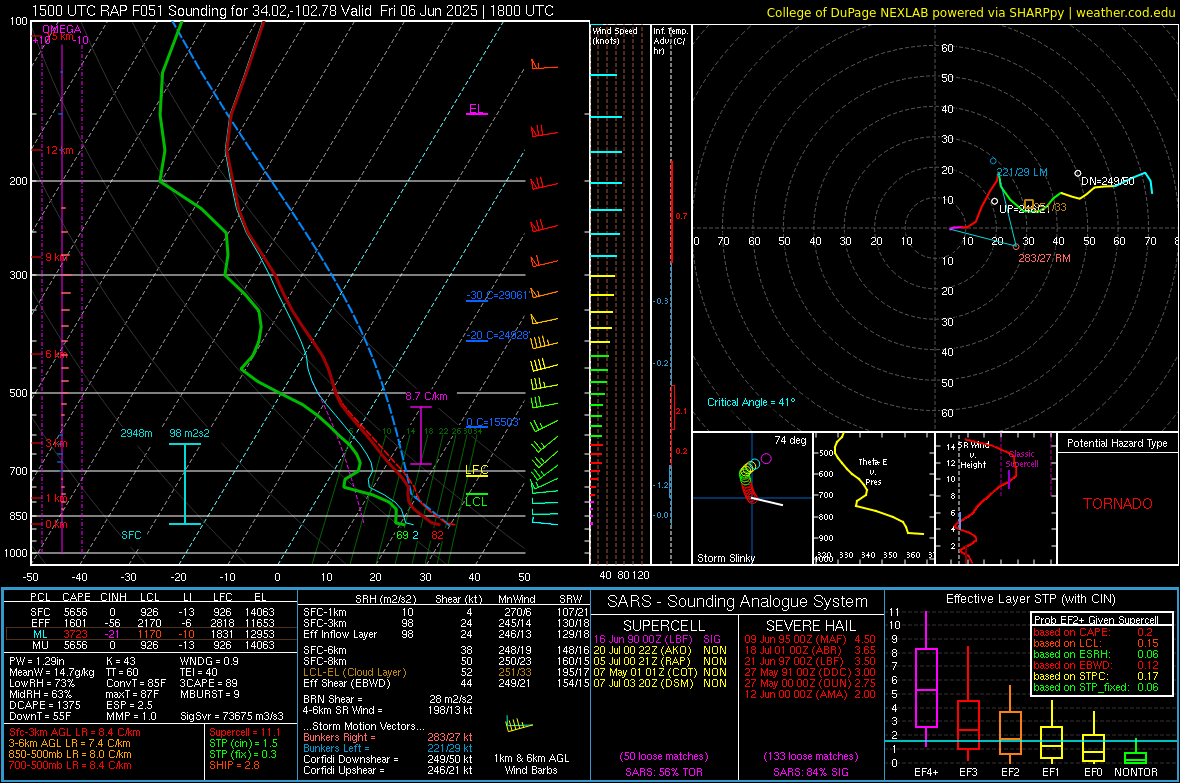The image size is (1180, 783).
Task: Click the DCAPE = 1375 value
Action: [x=44, y=705]
